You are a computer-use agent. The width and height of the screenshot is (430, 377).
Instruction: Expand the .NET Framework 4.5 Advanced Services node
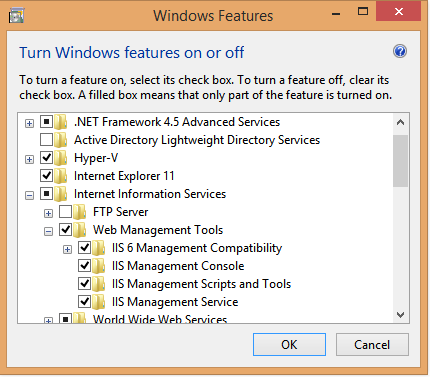coord(29,123)
